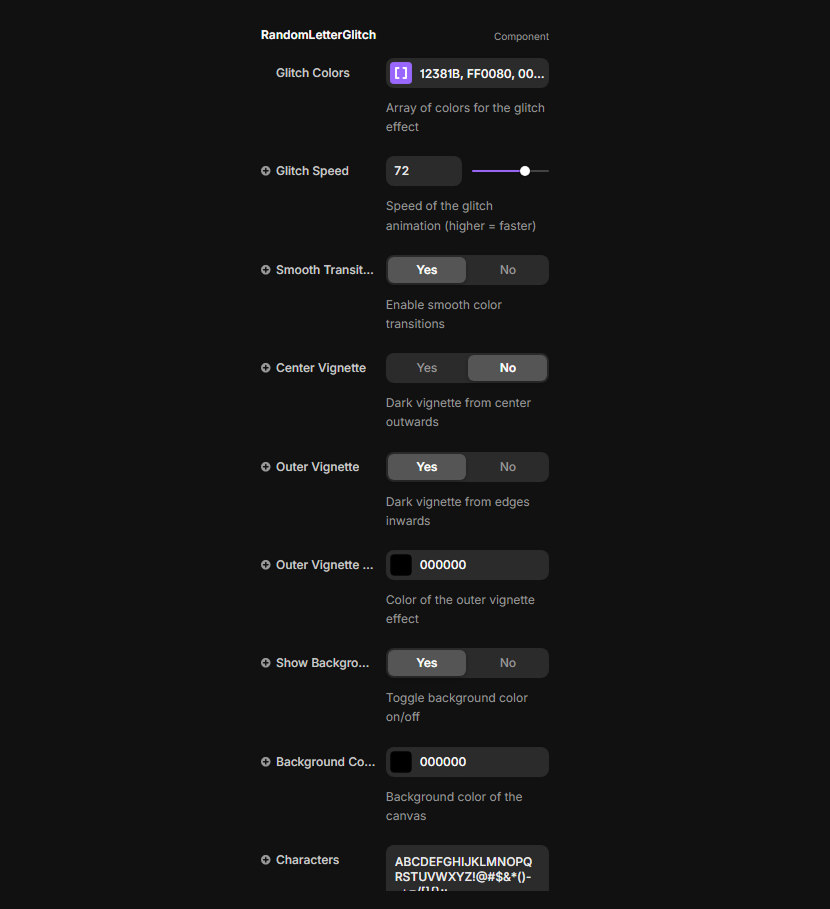Open the Glitch Colors array field
The width and height of the screenshot is (830, 909).
[482, 73]
